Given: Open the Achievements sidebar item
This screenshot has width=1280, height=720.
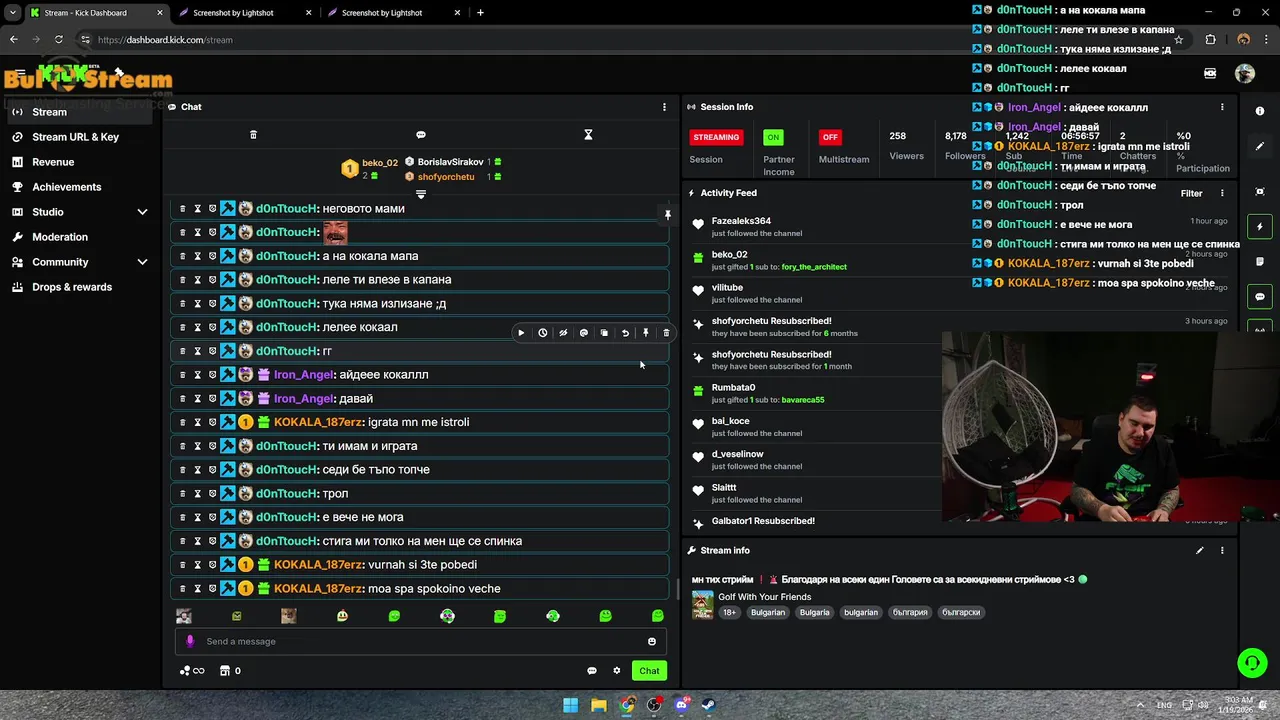Looking at the screenshot, I should tap(82, 187).
